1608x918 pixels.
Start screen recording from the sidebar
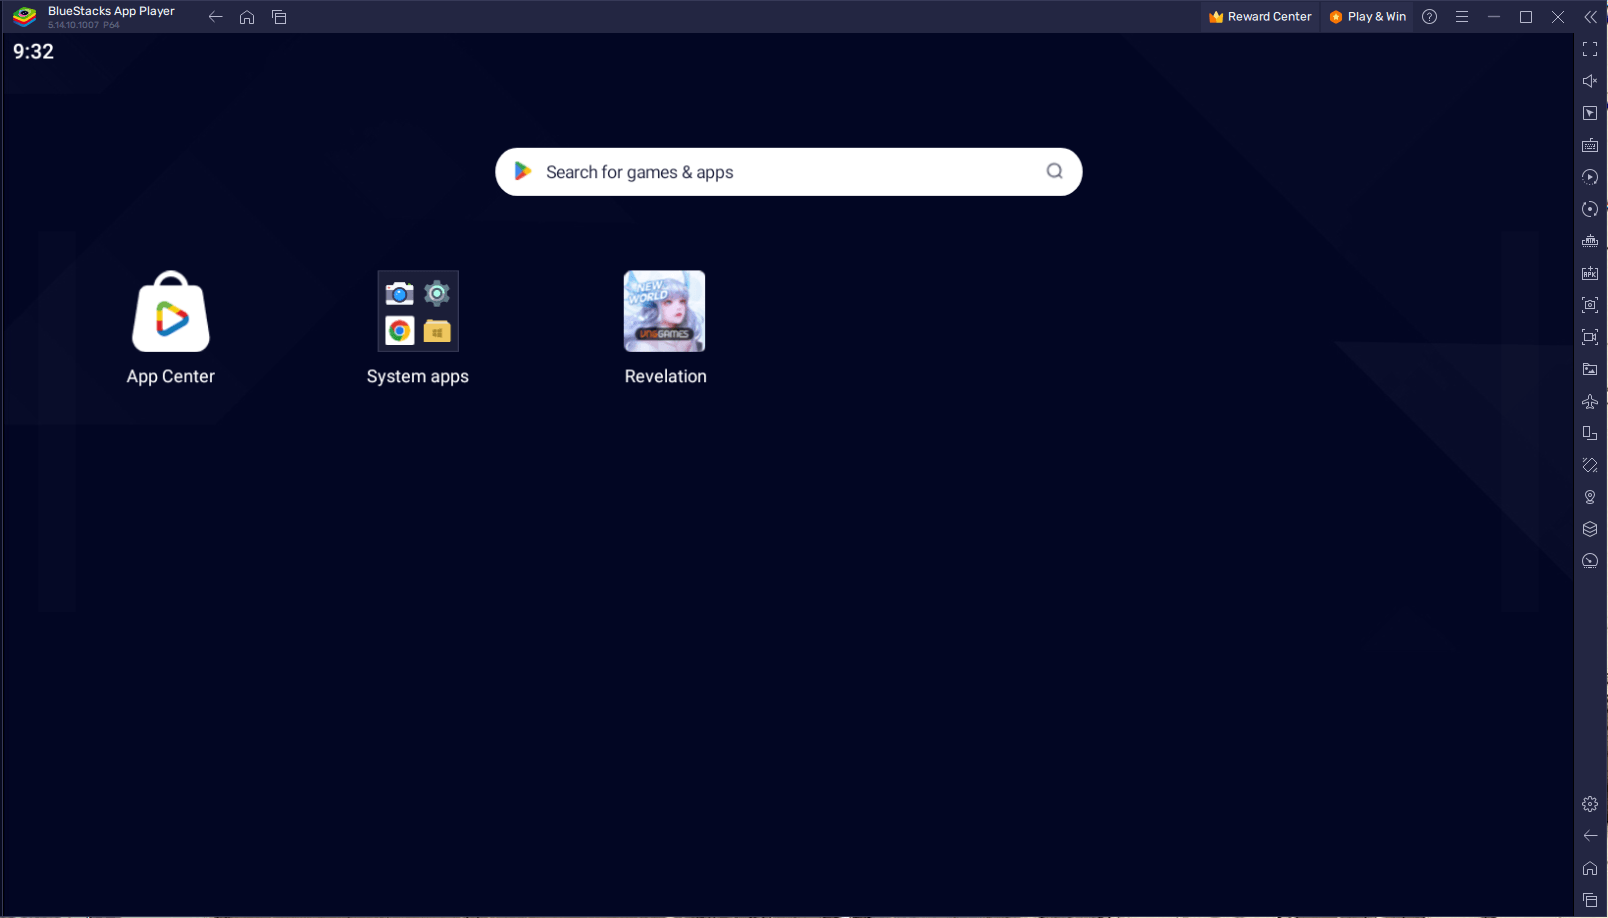[x=1590, y=337]
